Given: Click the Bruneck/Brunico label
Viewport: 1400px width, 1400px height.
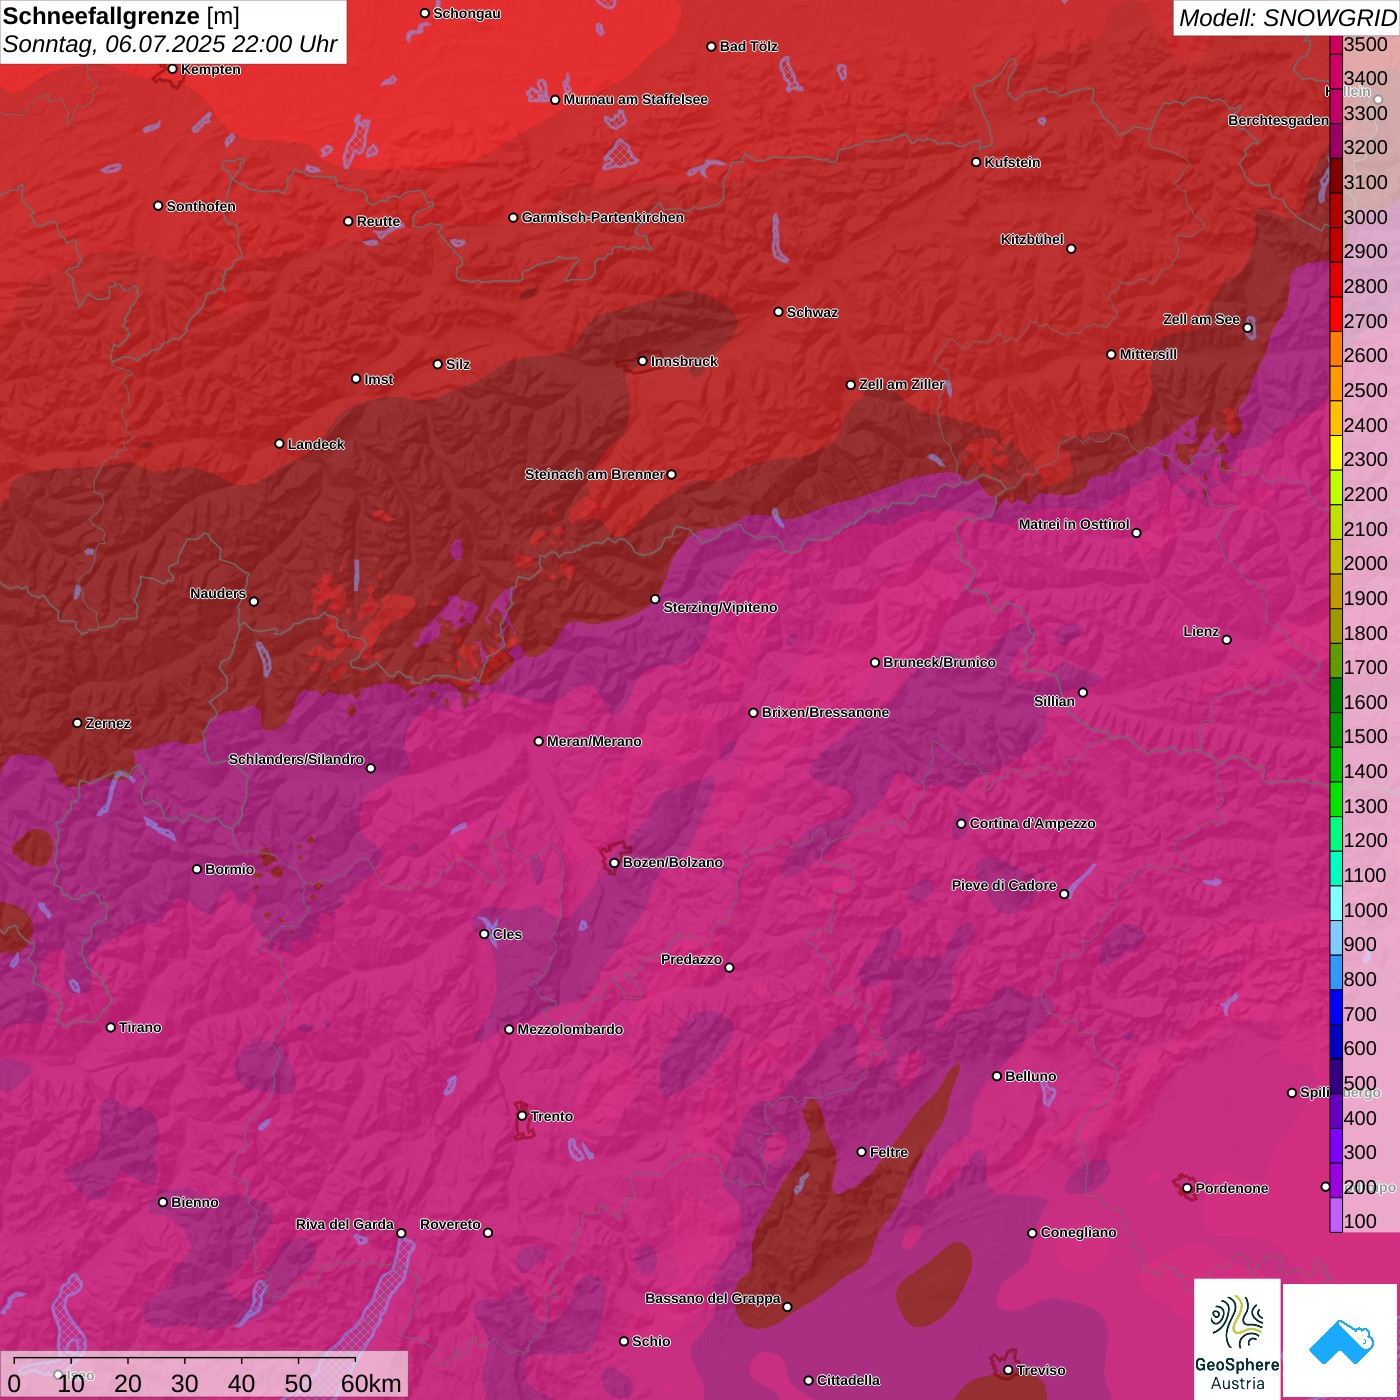Looking at the screenshot, I should (x=939, y=662).
